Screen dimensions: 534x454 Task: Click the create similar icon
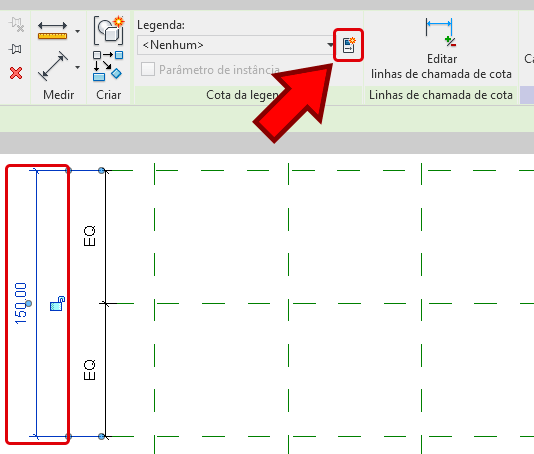click(x=108, y=67)
